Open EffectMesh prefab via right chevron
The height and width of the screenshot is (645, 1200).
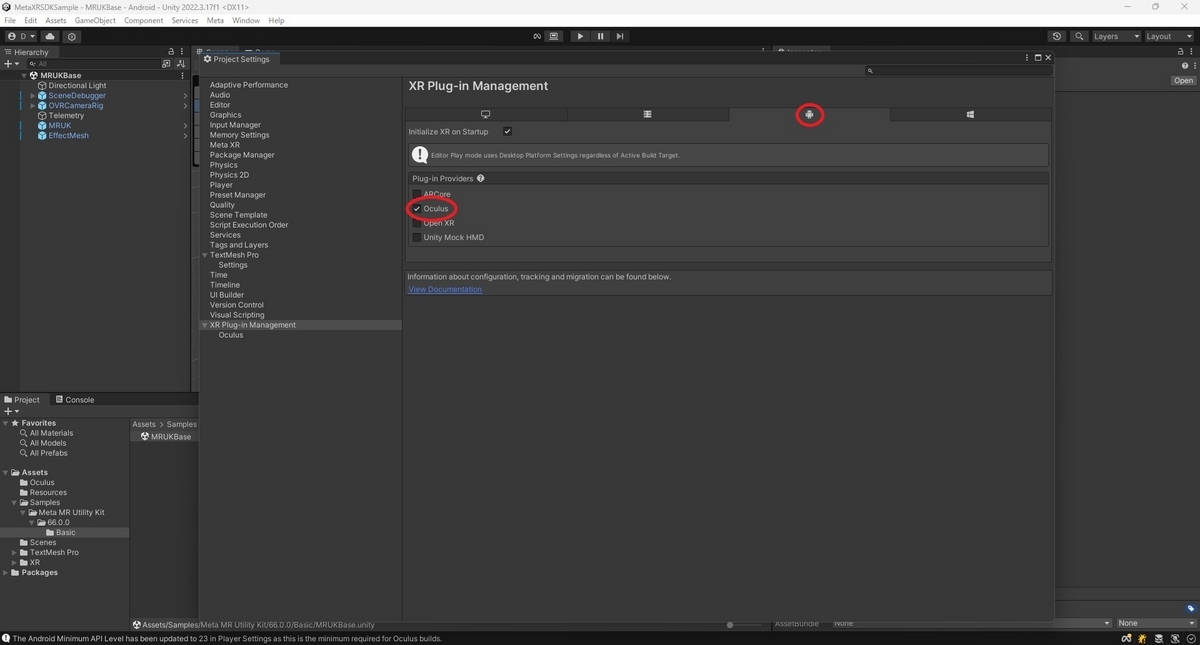click(185, 135)
